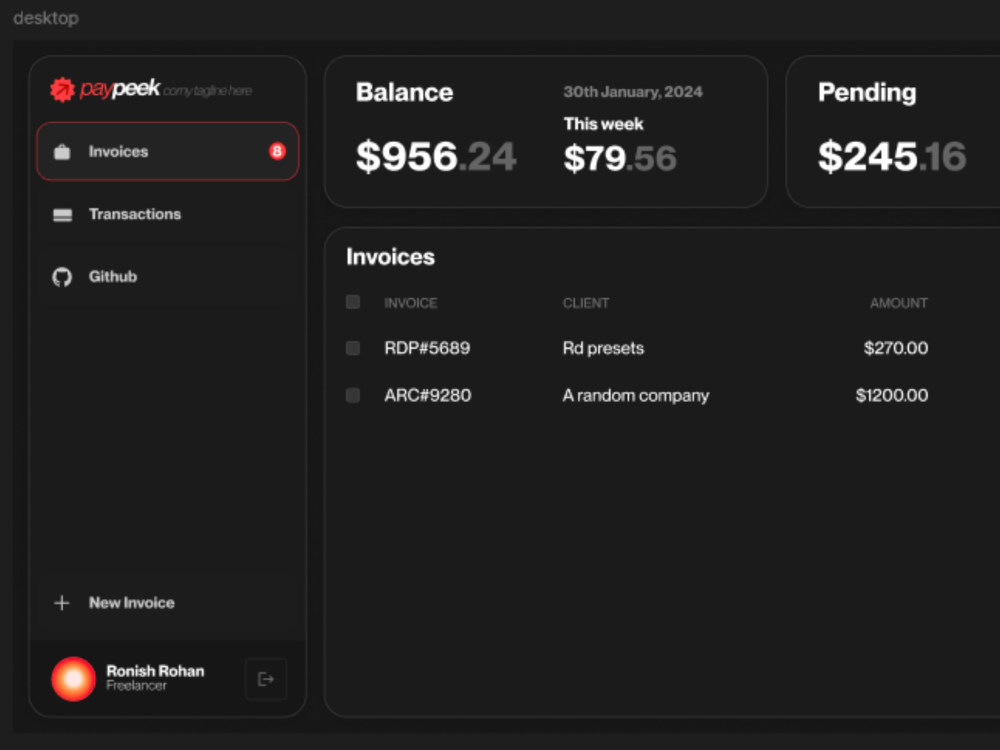The width and height of the screenshot is (1000, 750).
Task: Click the plus icon beside New Invoice
Action: (x=62, y=603)
